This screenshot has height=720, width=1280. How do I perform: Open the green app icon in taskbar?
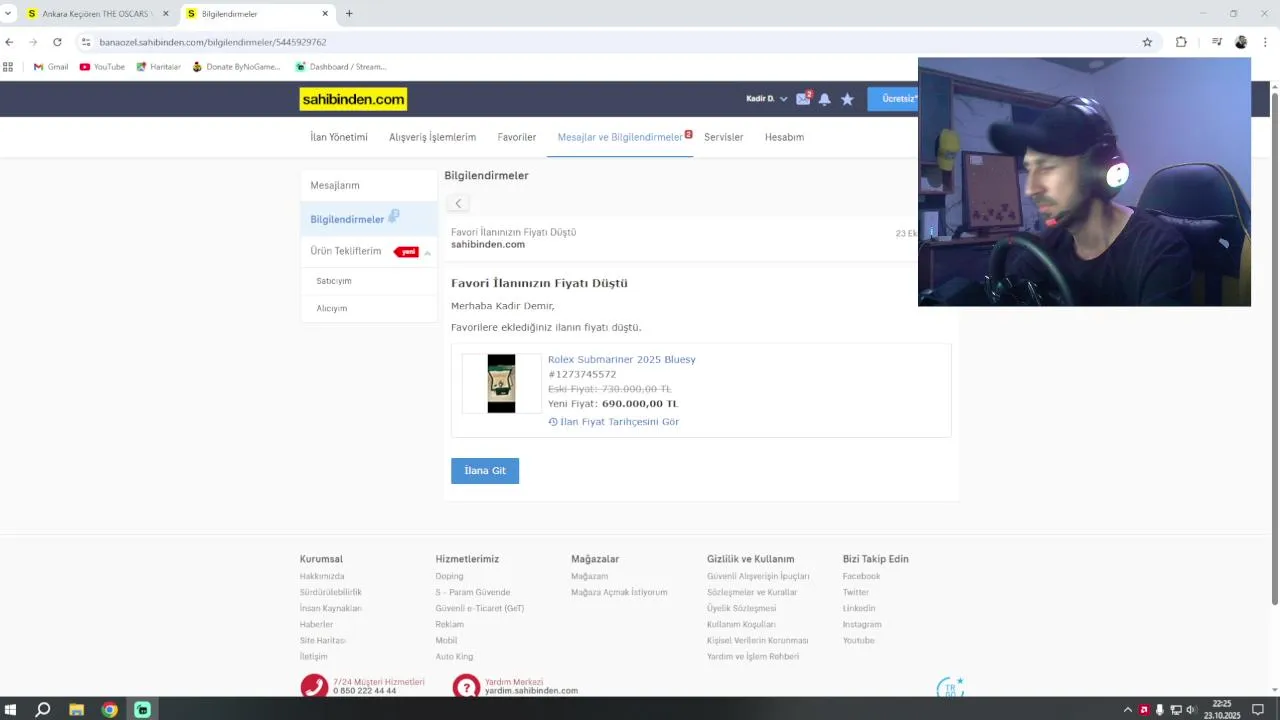[142, 710]
